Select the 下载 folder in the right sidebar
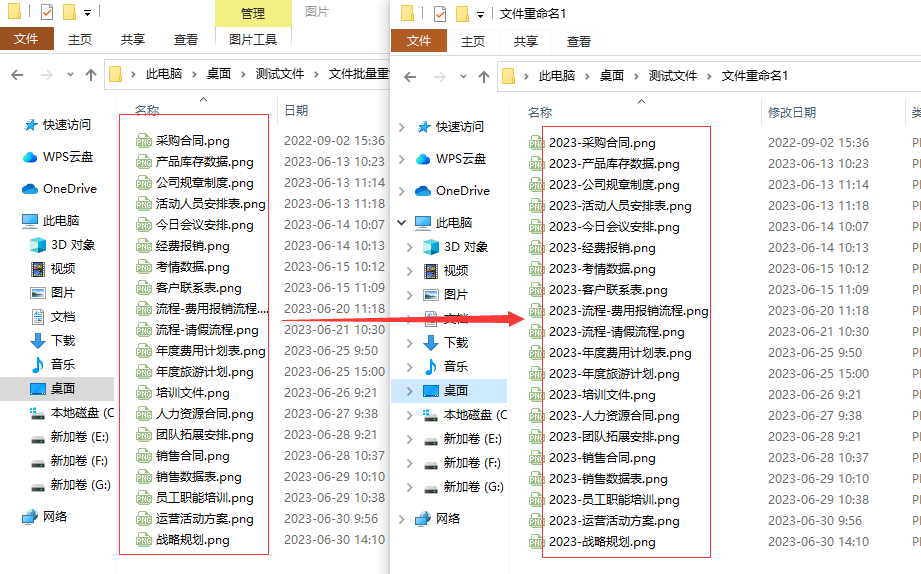The image size is (921, 574). pos(456,342)
